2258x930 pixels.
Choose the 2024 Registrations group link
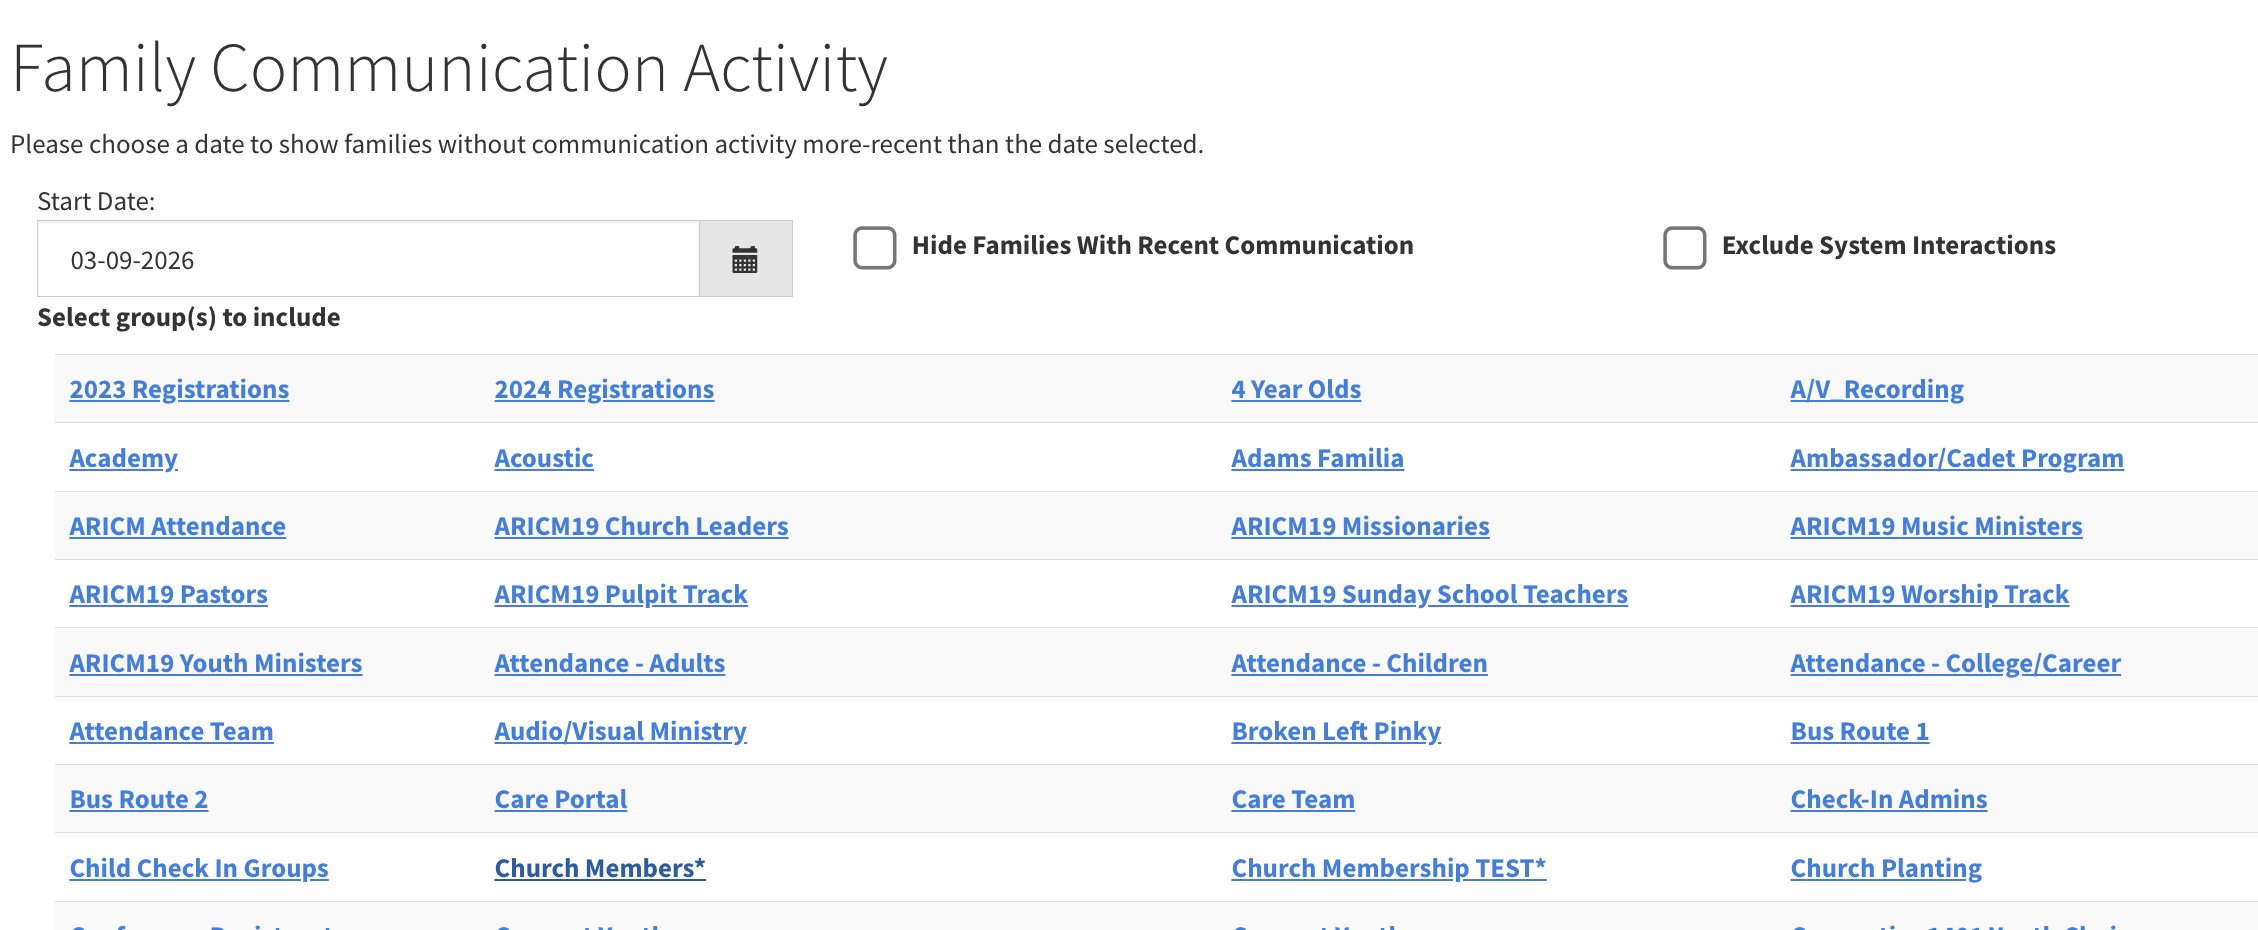[x=604, y=390]
